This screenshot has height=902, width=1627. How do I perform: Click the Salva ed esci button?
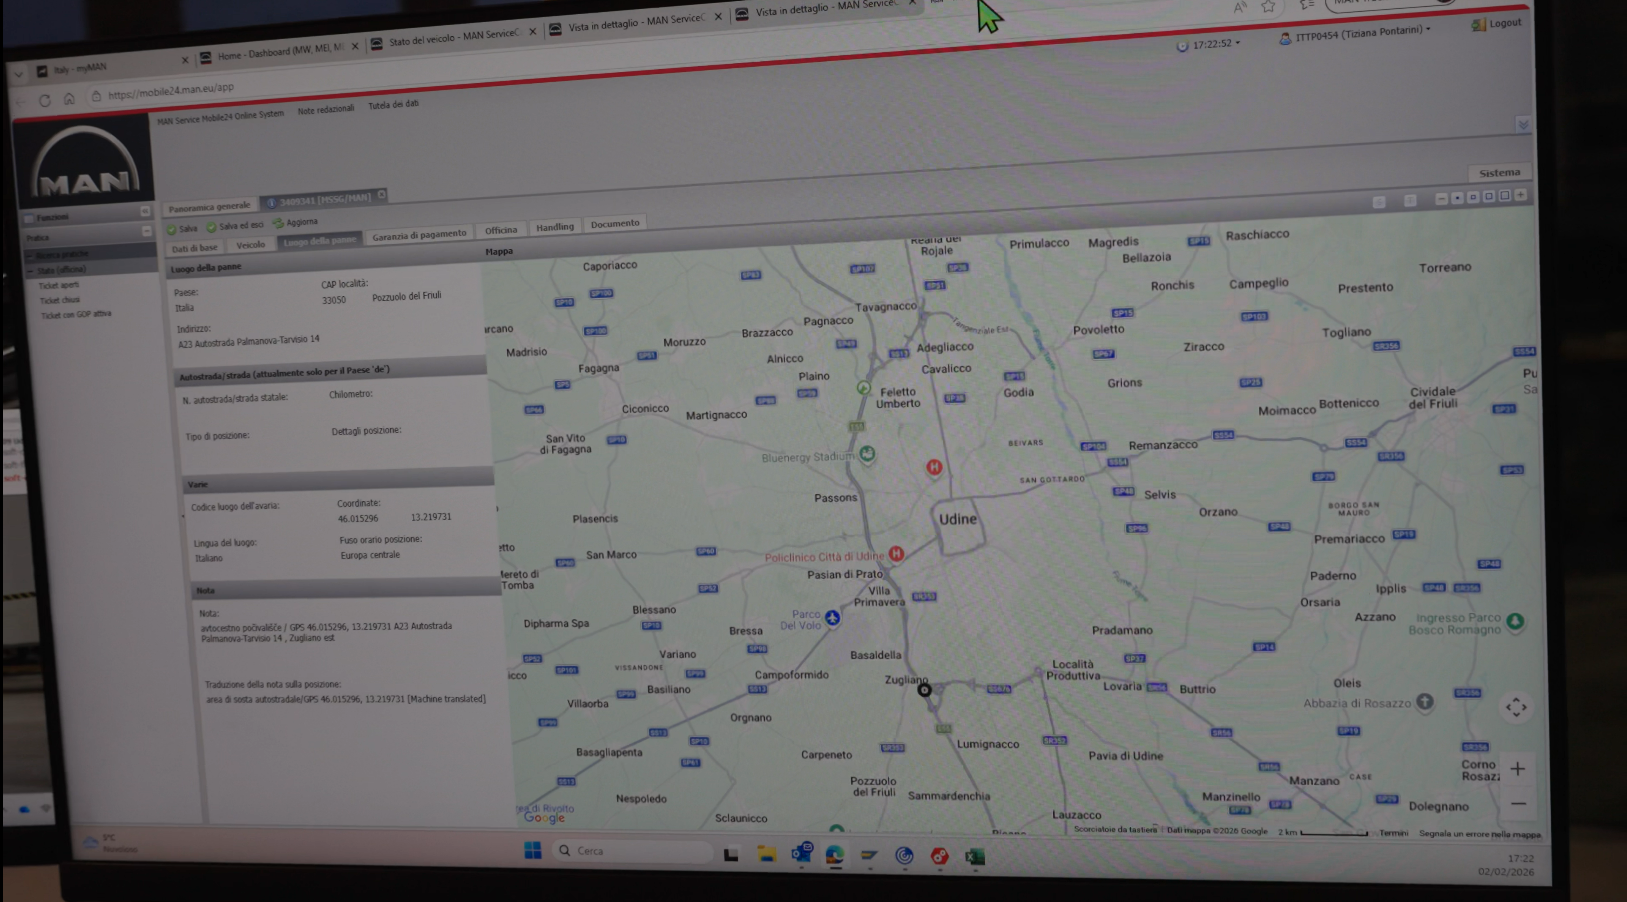pos(236,226)
